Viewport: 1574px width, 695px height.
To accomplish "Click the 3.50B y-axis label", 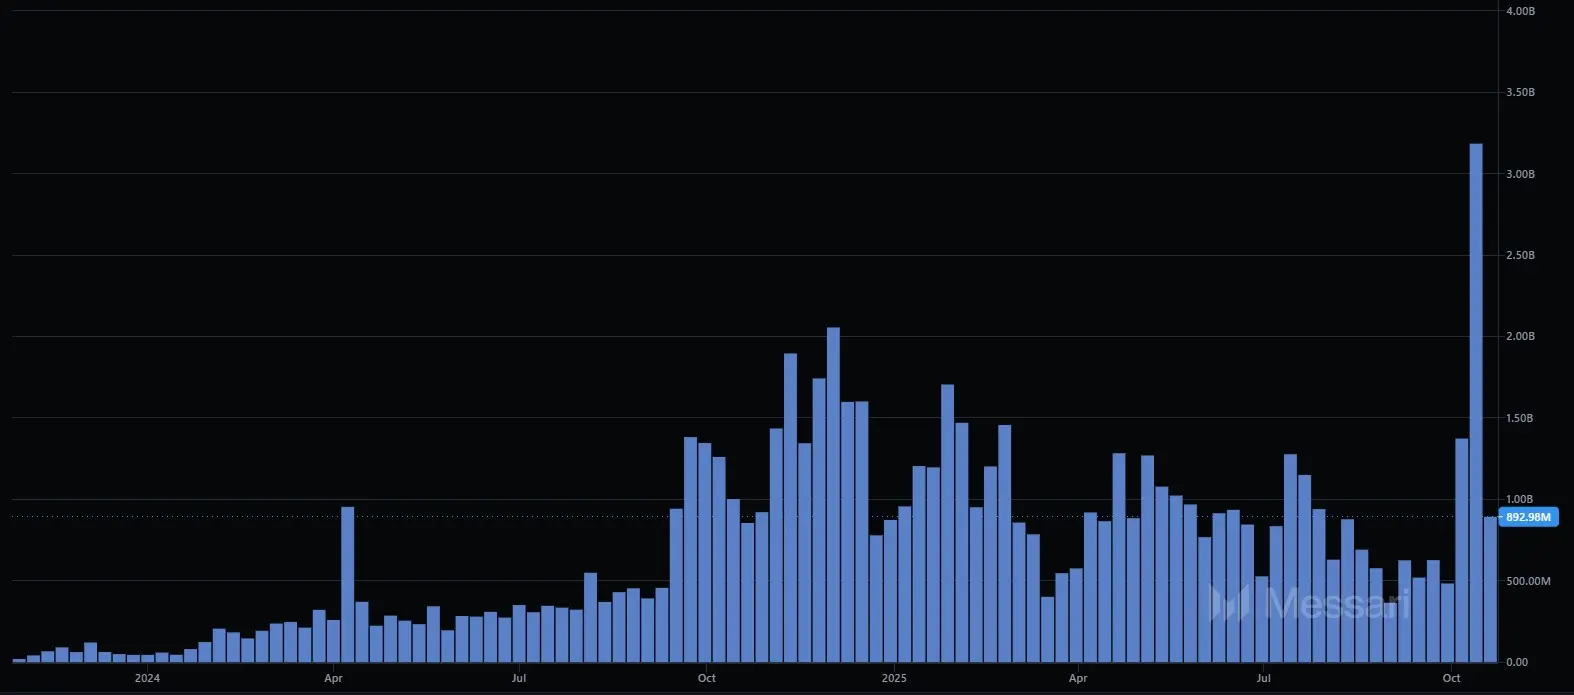I will pyautogui.click(x=1519, y=92).
